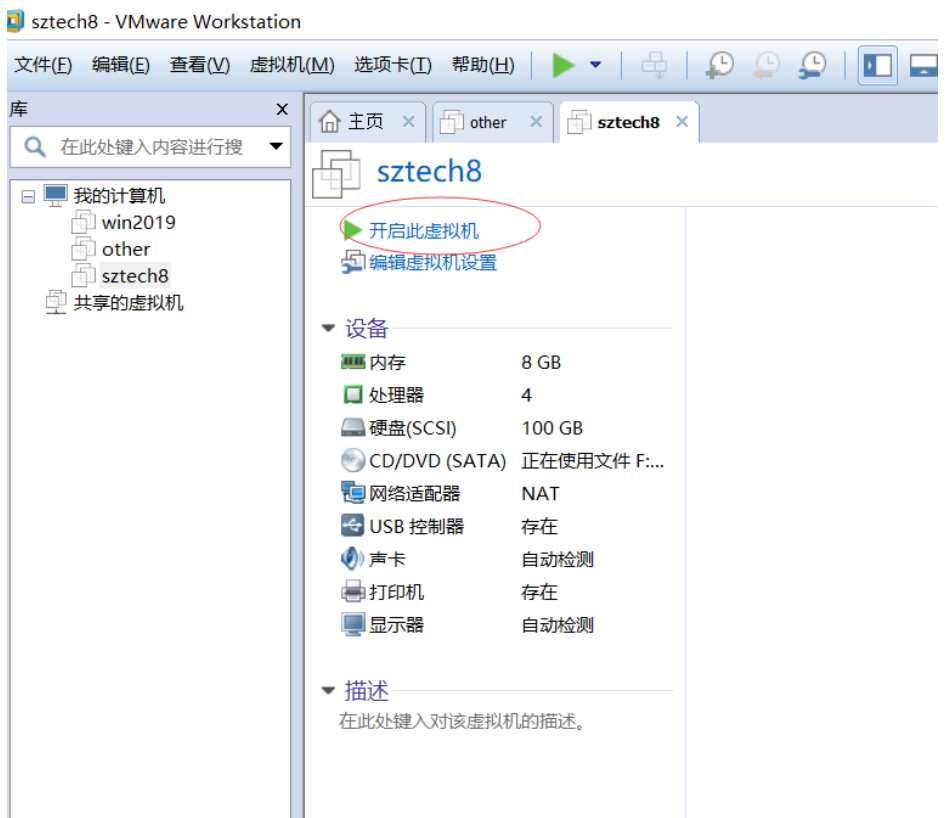948x818 pixels.
Task: Switch to the other tab
Action: 488,123
